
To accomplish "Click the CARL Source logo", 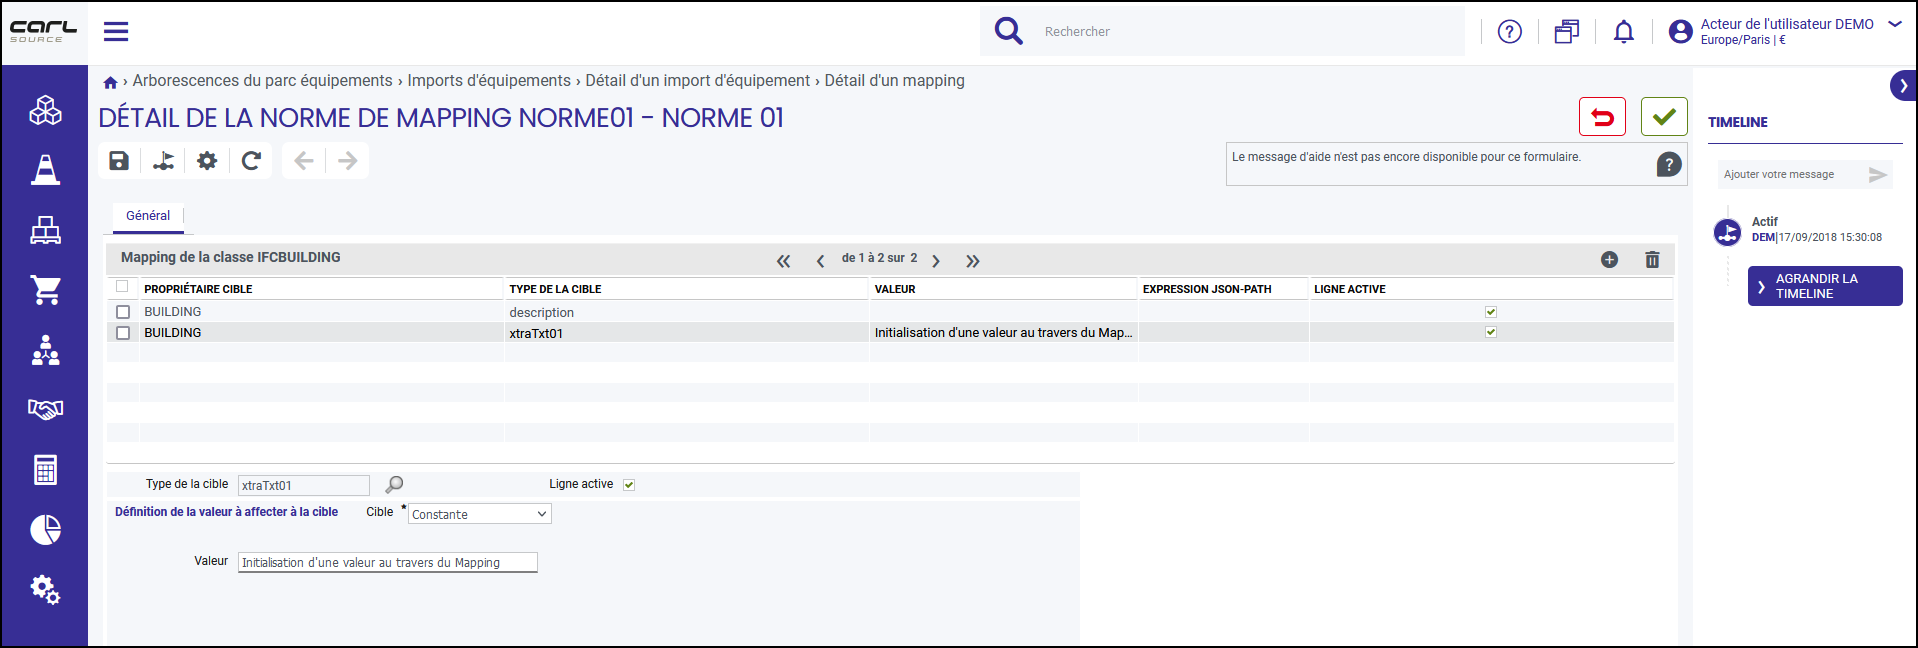I will click(43, 31).
